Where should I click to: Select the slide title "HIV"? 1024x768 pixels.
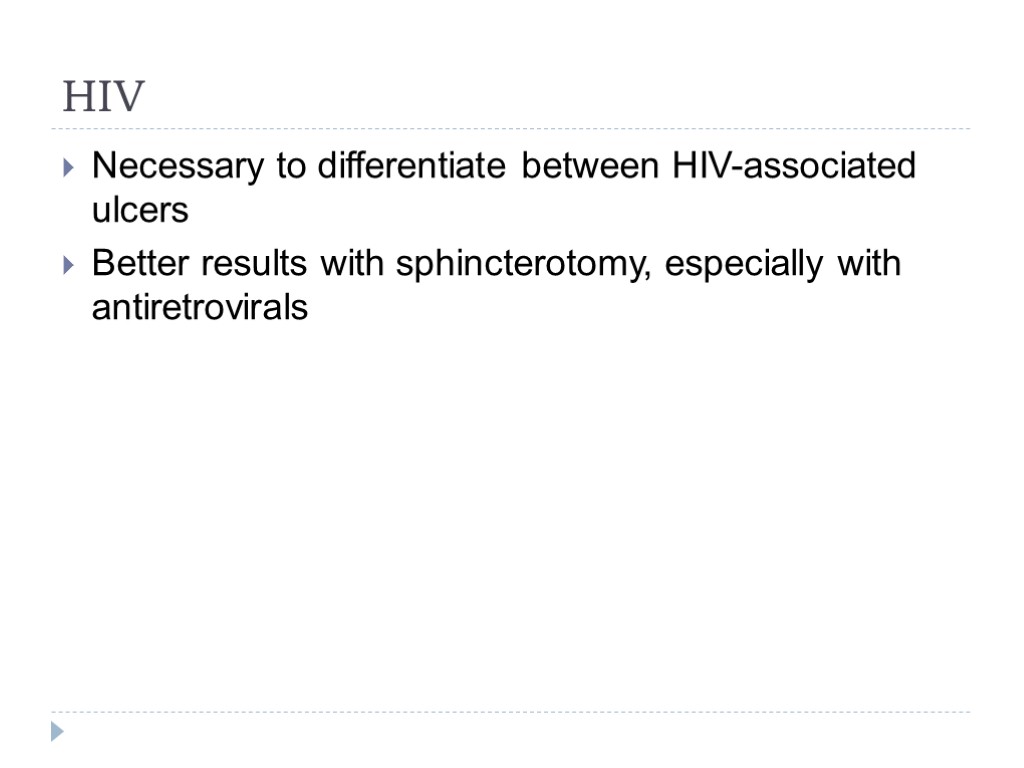coord(103,97)
